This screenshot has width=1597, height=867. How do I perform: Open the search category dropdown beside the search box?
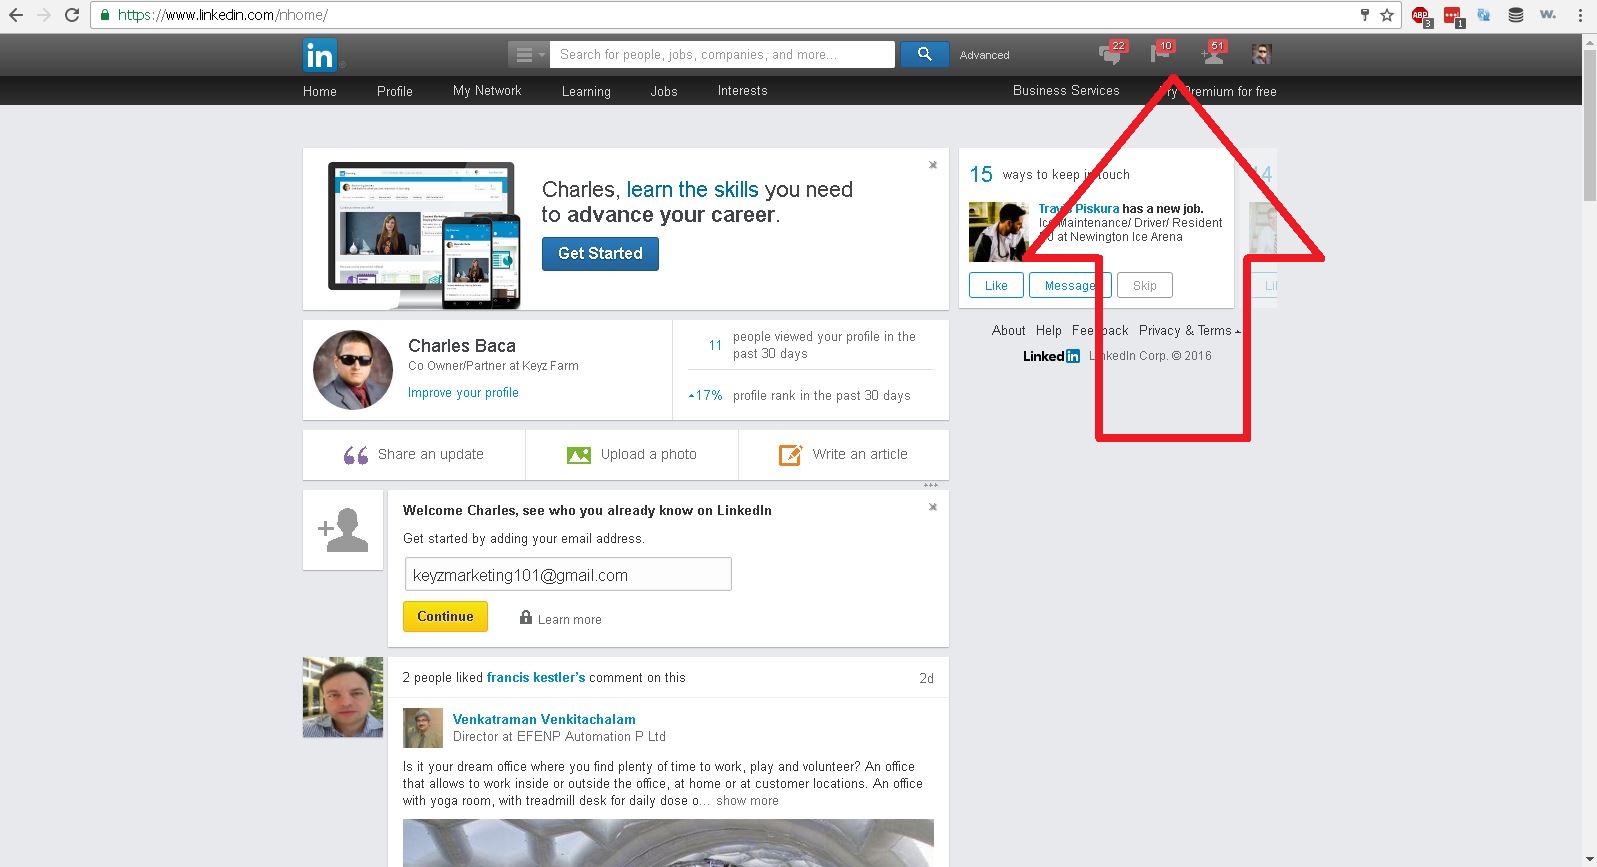(x=527, y=55)
